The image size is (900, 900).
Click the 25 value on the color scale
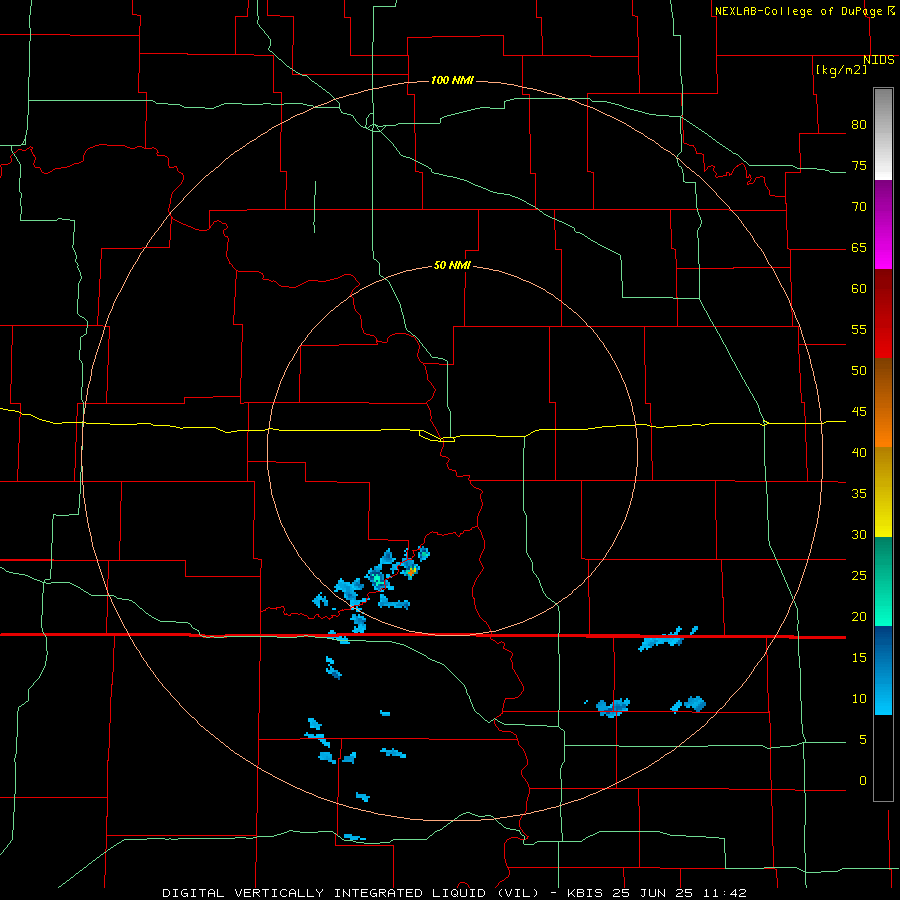[x=859, y=576]
